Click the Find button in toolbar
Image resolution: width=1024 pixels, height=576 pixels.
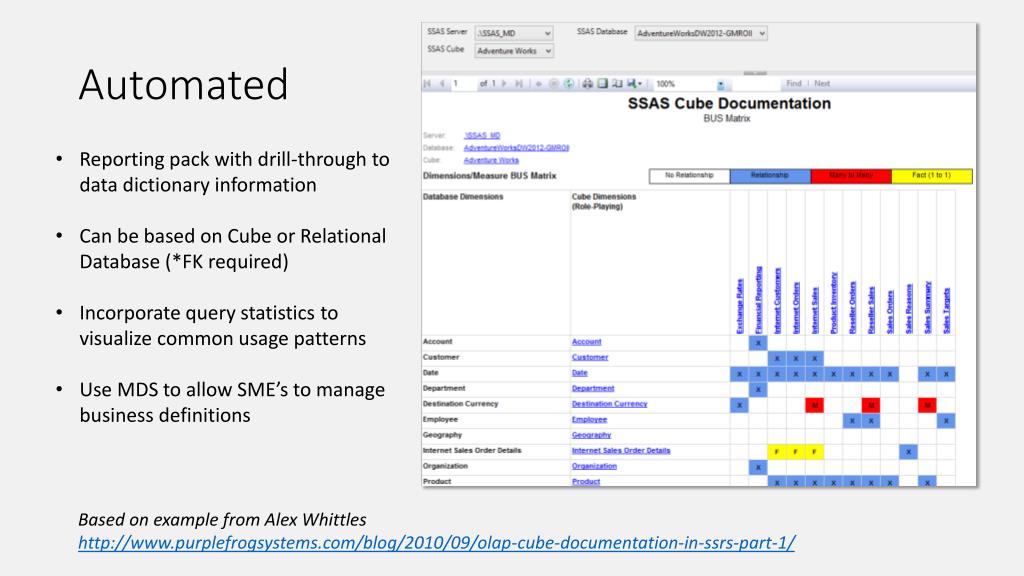point(793,84)
